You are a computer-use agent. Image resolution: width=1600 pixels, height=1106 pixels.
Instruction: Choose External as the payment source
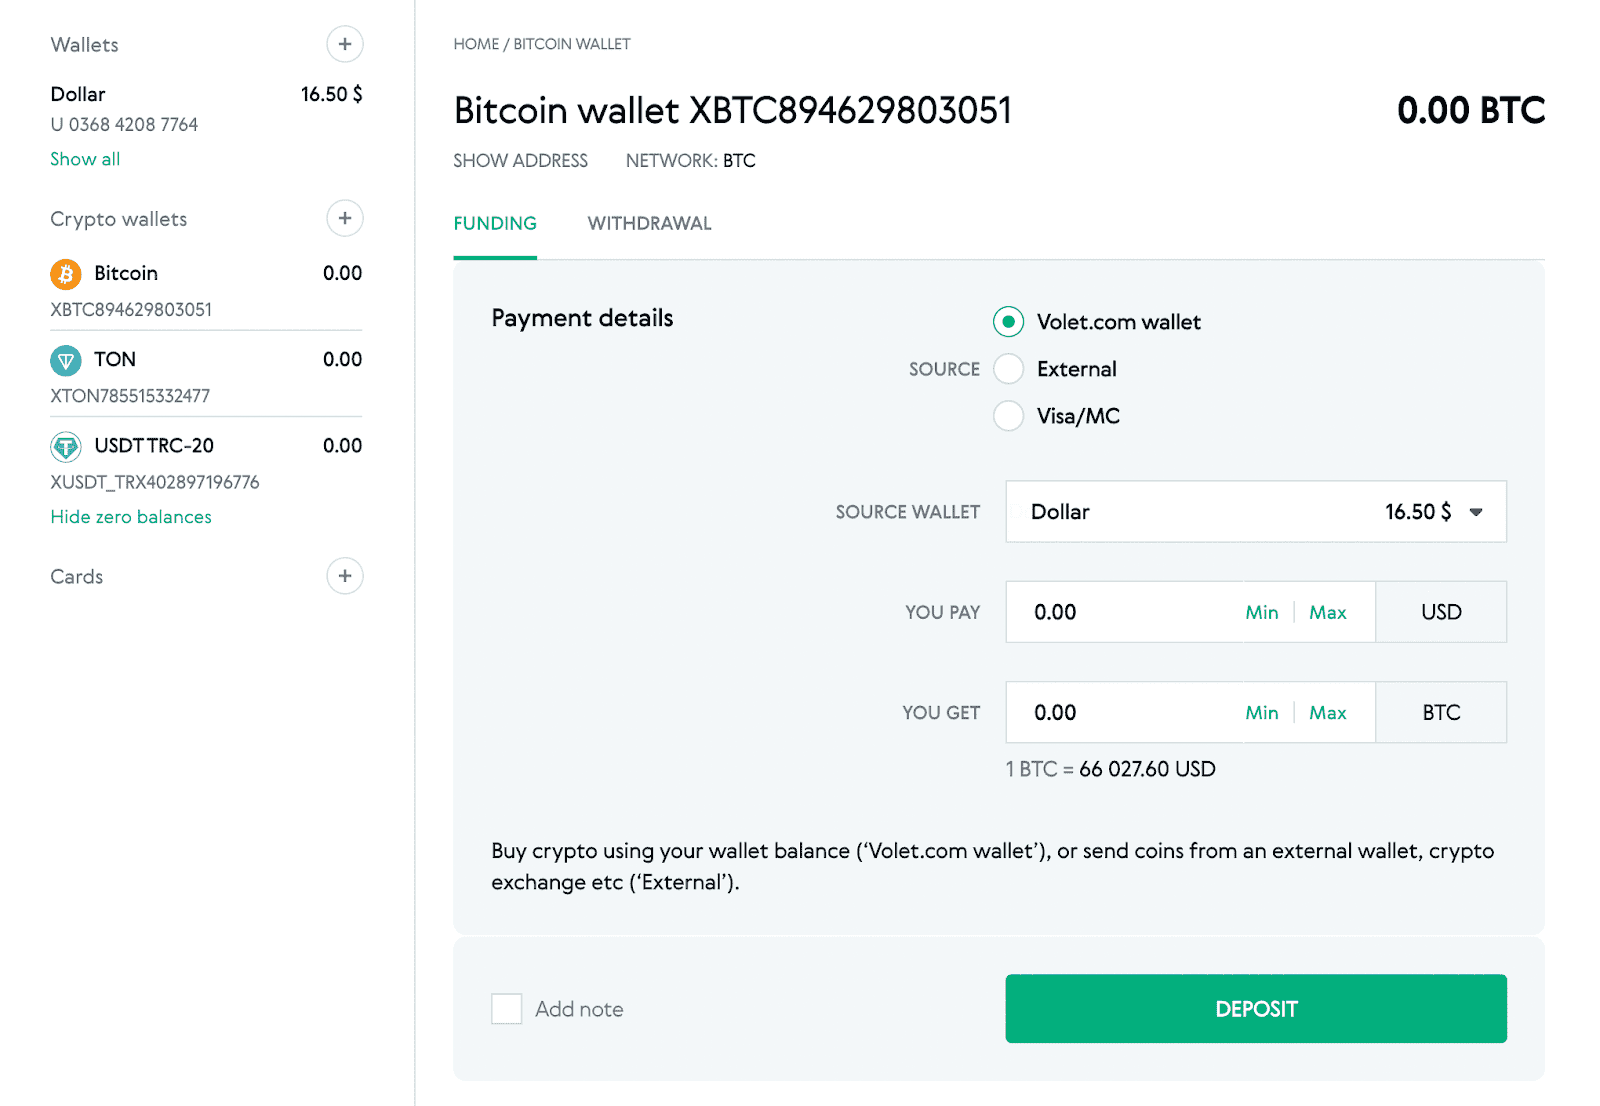[1008, 368]
